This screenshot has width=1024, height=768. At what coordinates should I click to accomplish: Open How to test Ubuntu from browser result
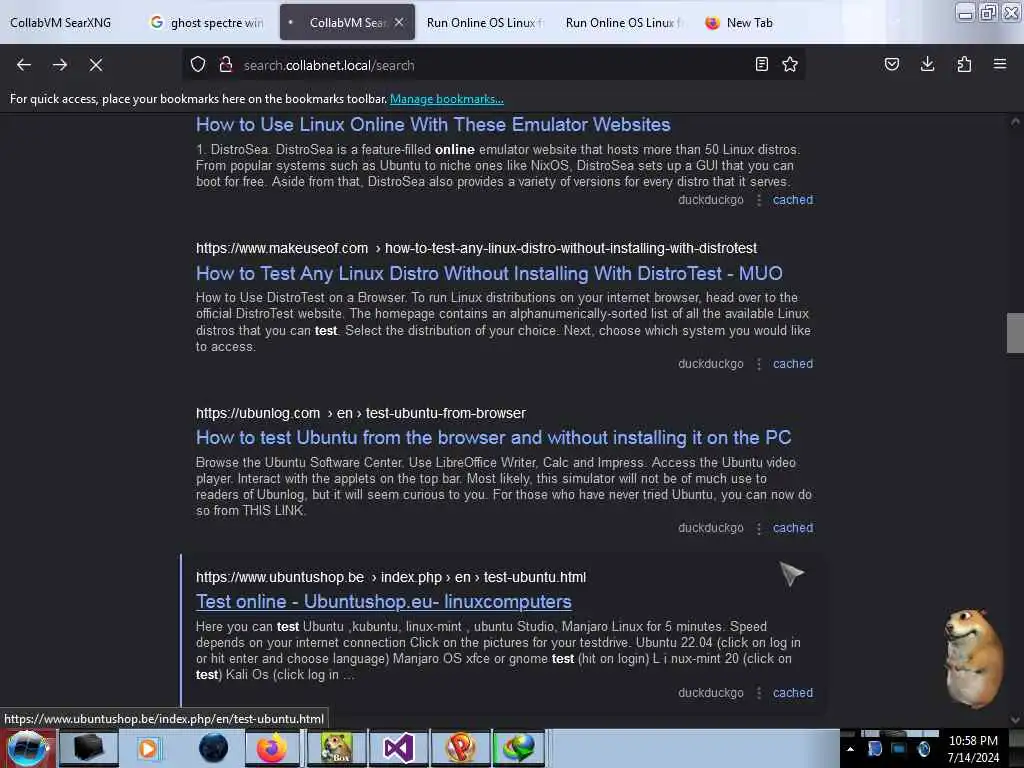(494, 437)
